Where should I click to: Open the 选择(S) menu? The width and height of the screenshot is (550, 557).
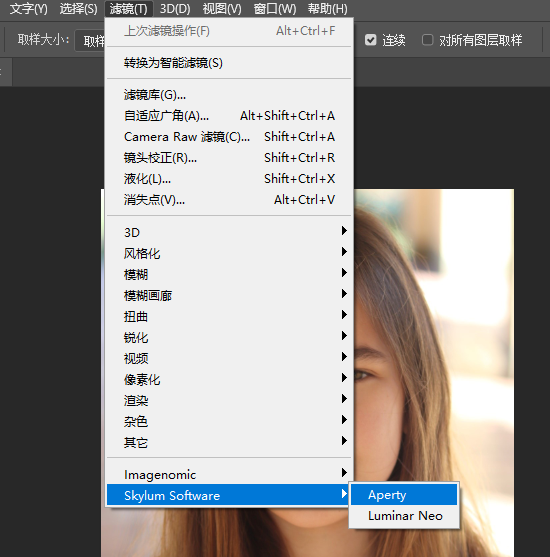point(78,9)
